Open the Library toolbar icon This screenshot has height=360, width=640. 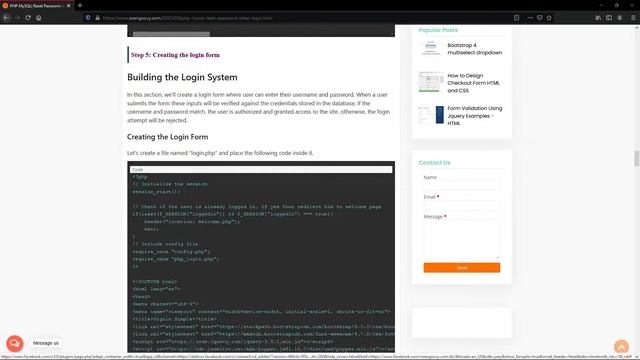point(598,18)
